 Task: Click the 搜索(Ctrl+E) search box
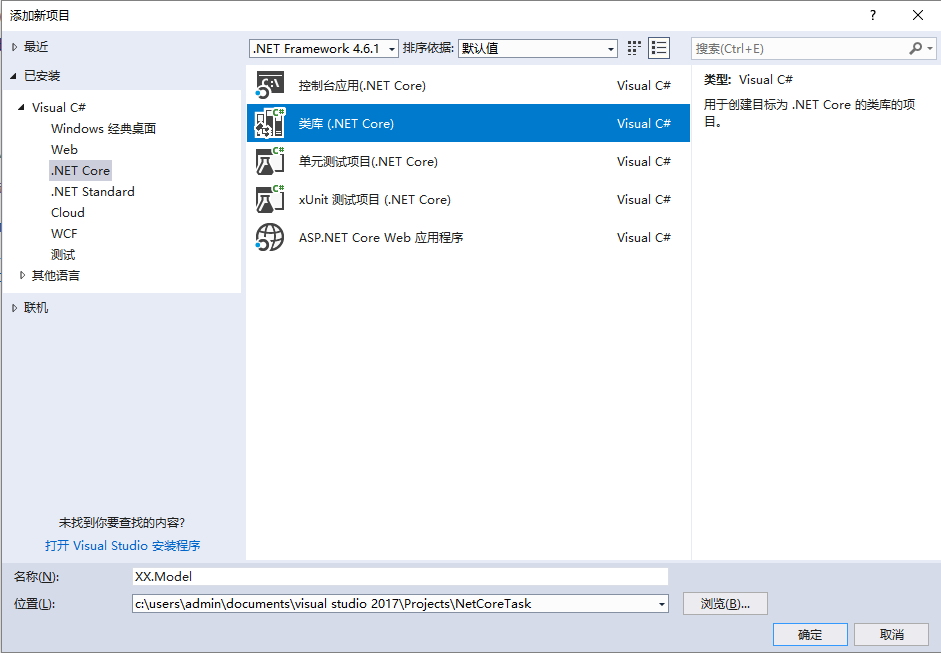point(800,48)
